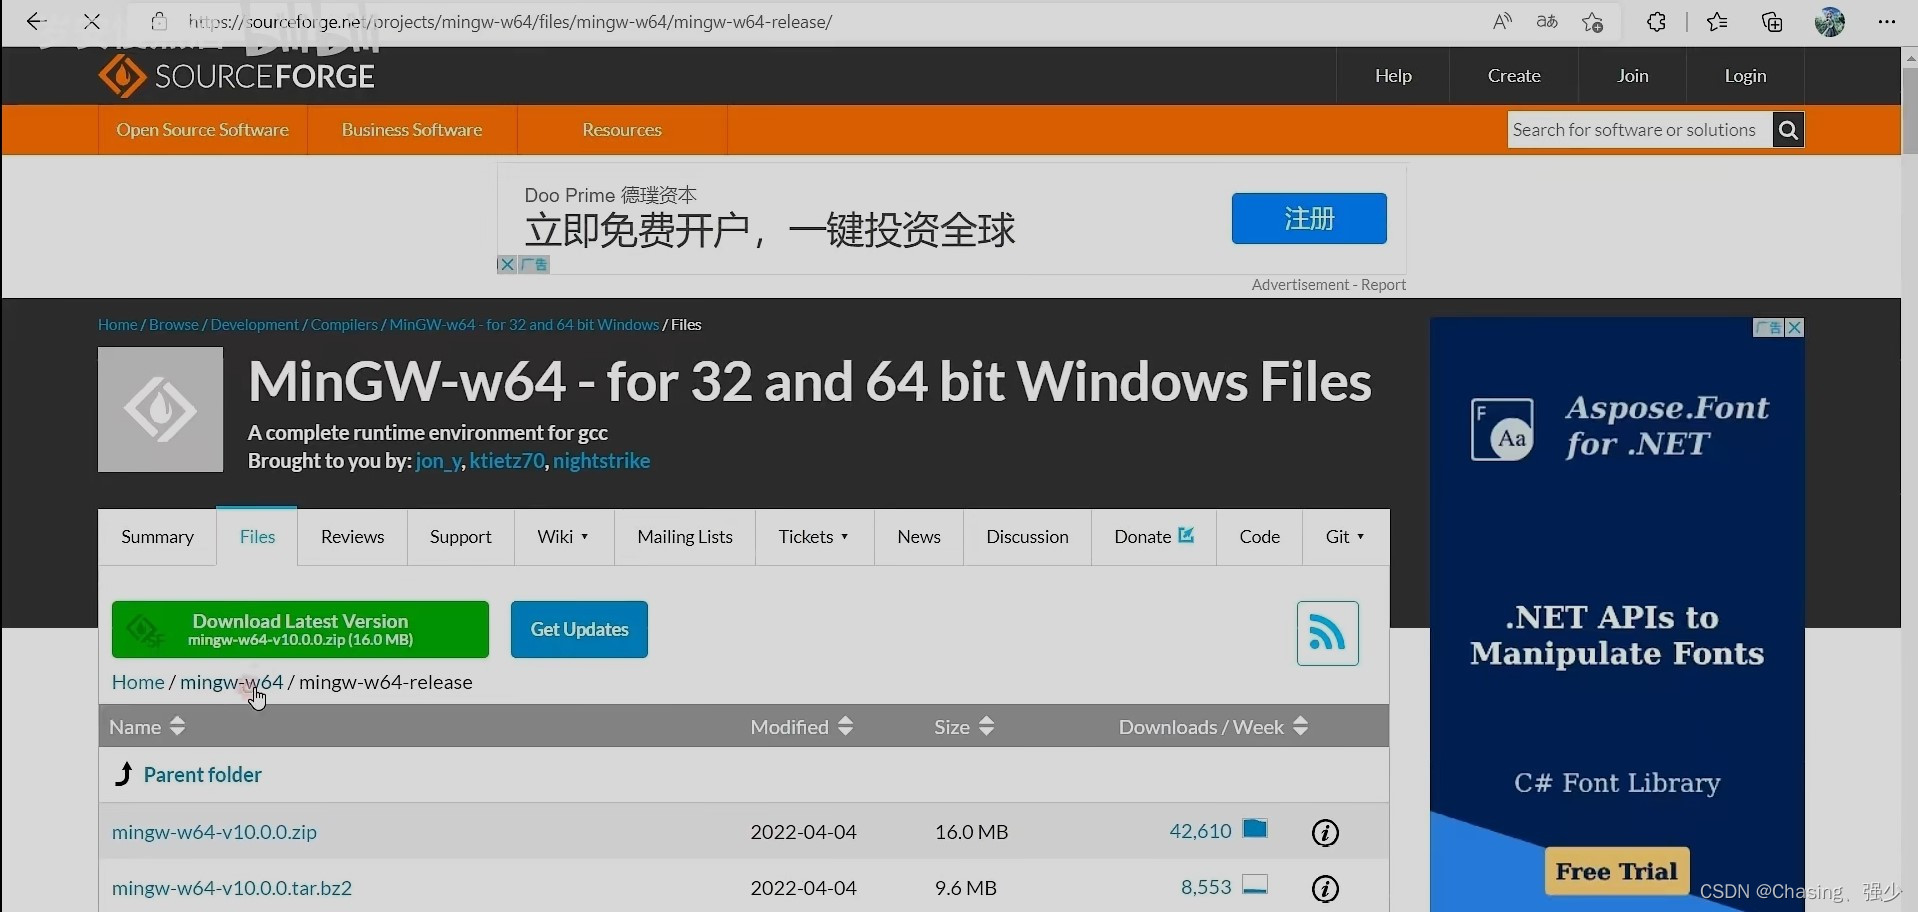Sort files by Size arrows
1918x912 pixels.
986,726
